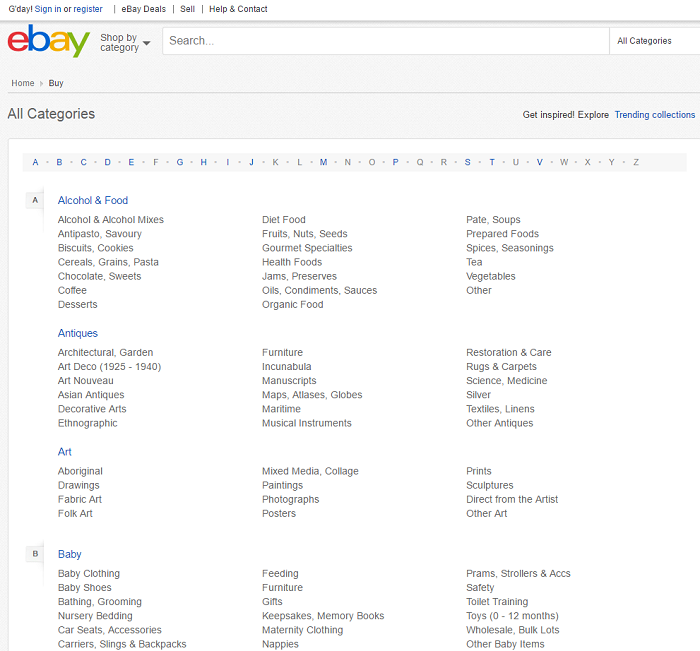Focus the Search input field
The image size is (700, 651).
pyautogui.click(x=385, y=41)
